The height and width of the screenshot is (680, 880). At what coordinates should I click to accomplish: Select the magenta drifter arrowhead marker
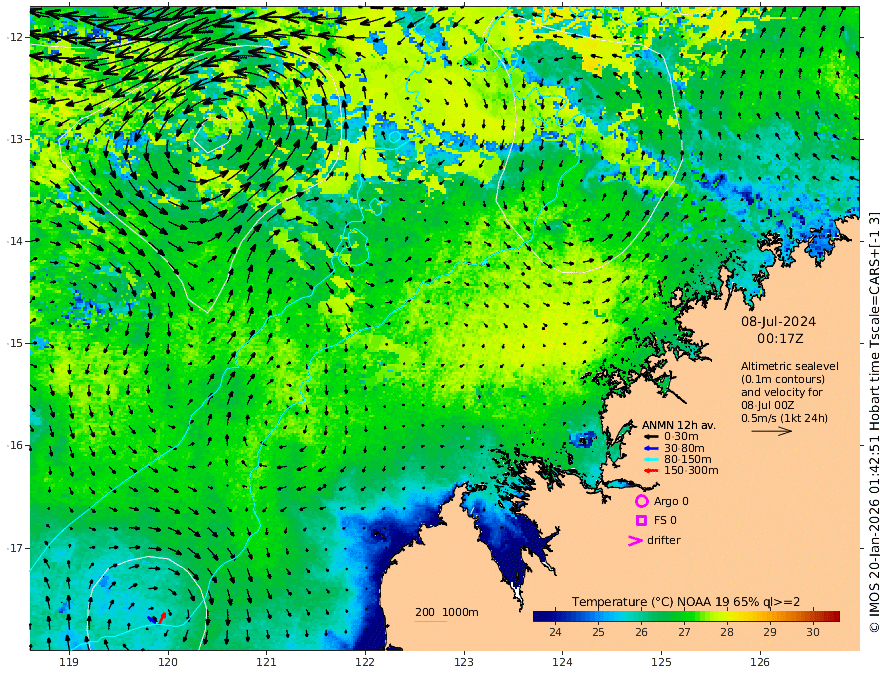click(x=635, y=541)
